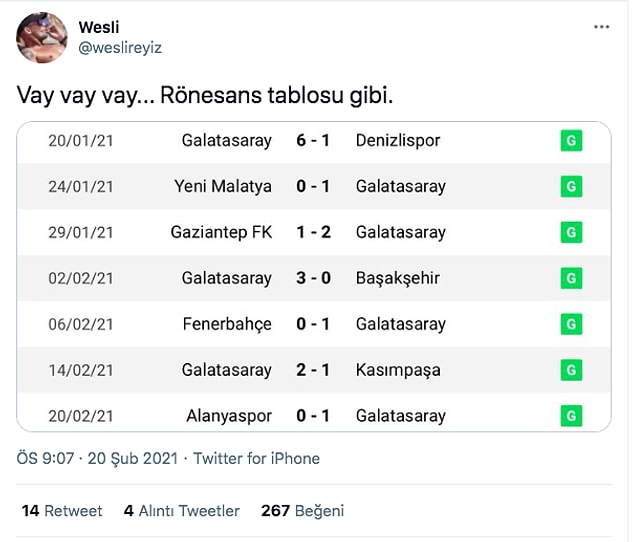This screenshot has height=542, width=635.
Task: Open the three-dot more options menu
Action: tap(601, 27)
